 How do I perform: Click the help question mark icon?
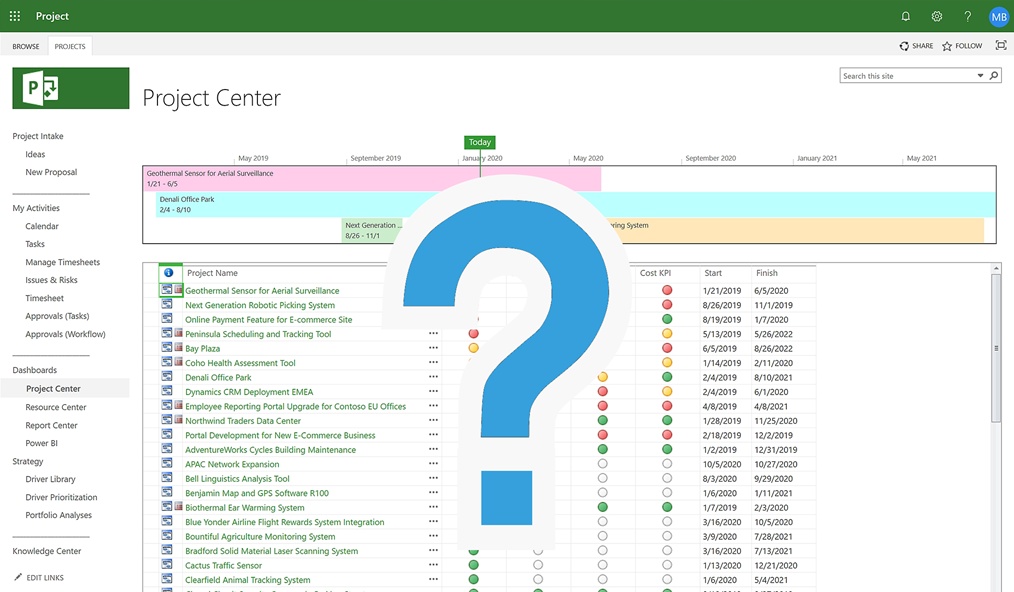pyautogui.click(x=967, y=16)
